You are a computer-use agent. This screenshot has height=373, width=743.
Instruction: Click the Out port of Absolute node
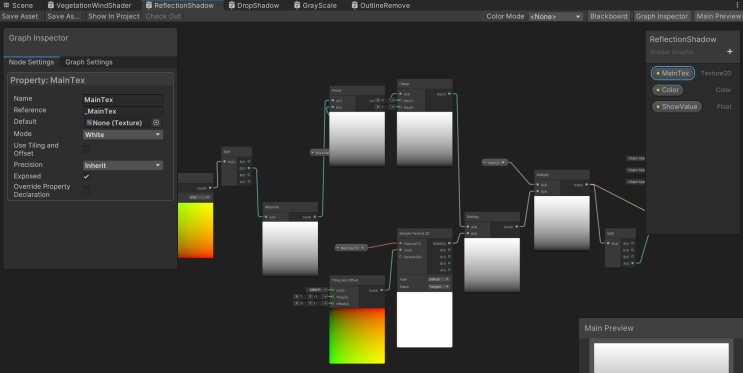[315, 217]
